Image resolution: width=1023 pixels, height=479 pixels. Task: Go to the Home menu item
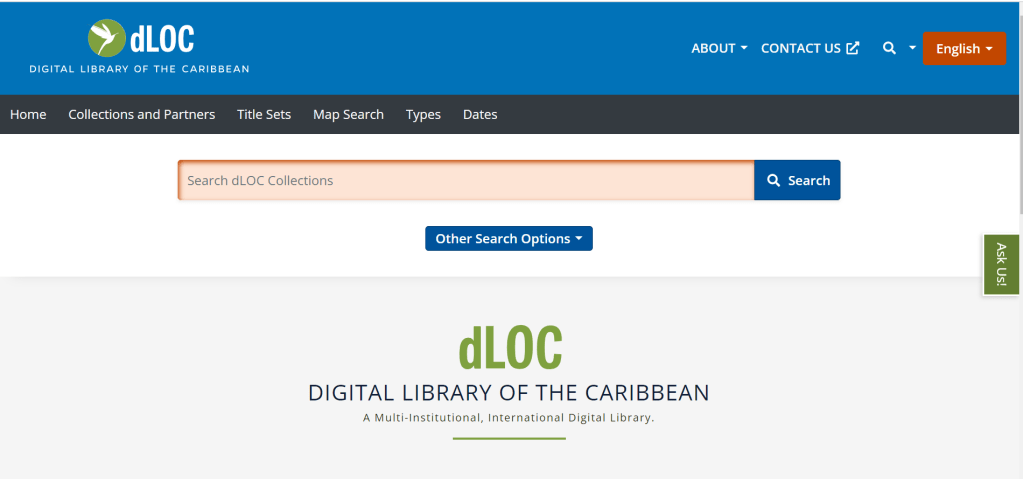point(28,115)
